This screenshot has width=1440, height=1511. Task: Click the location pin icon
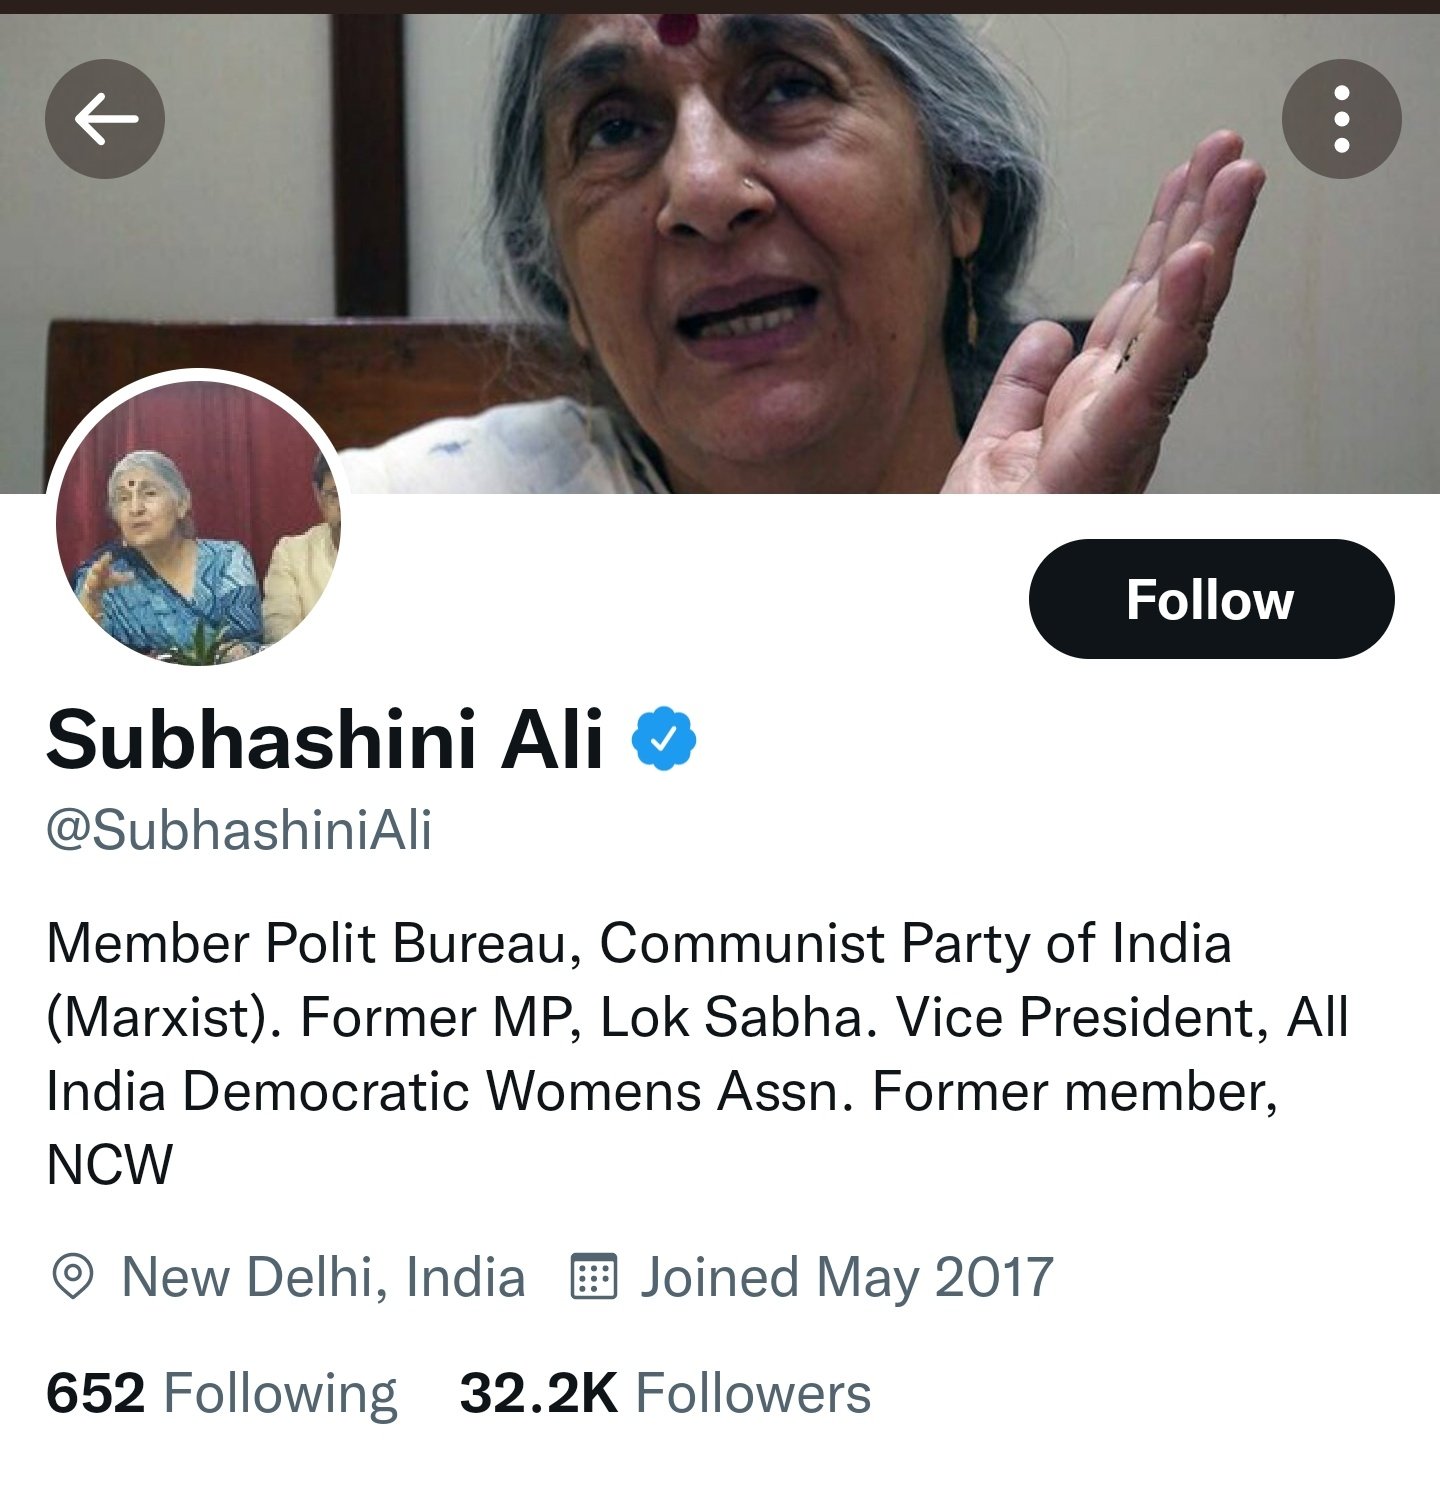coord(72,1277)
